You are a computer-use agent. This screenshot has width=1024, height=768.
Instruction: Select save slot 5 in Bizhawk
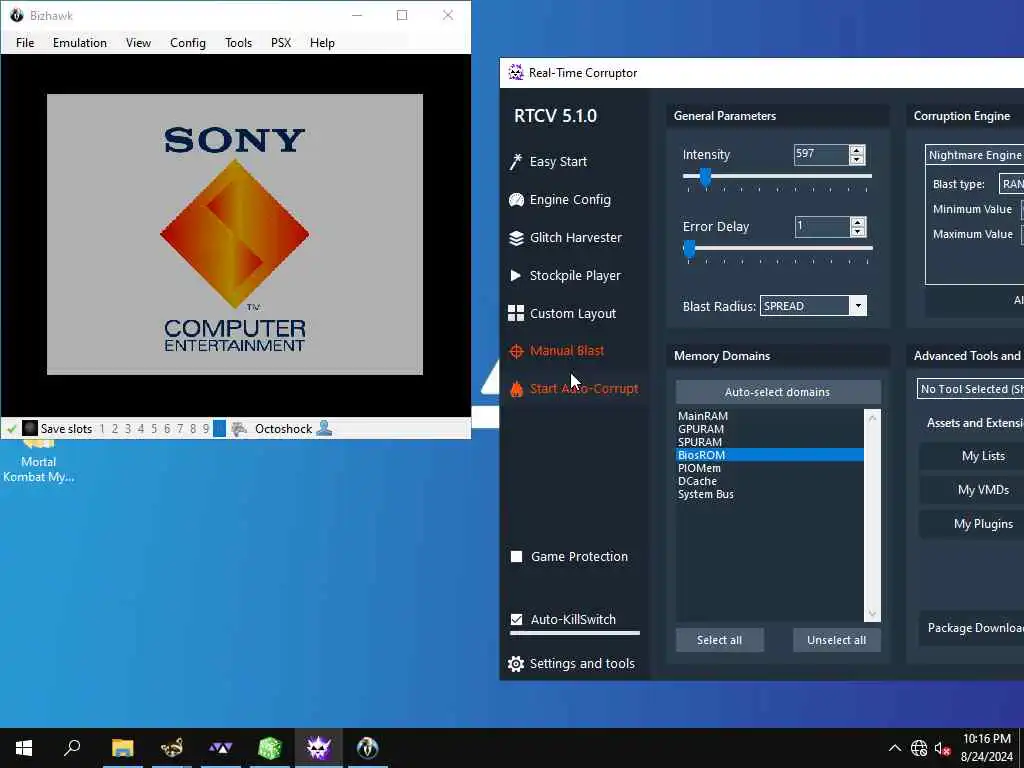154,429
